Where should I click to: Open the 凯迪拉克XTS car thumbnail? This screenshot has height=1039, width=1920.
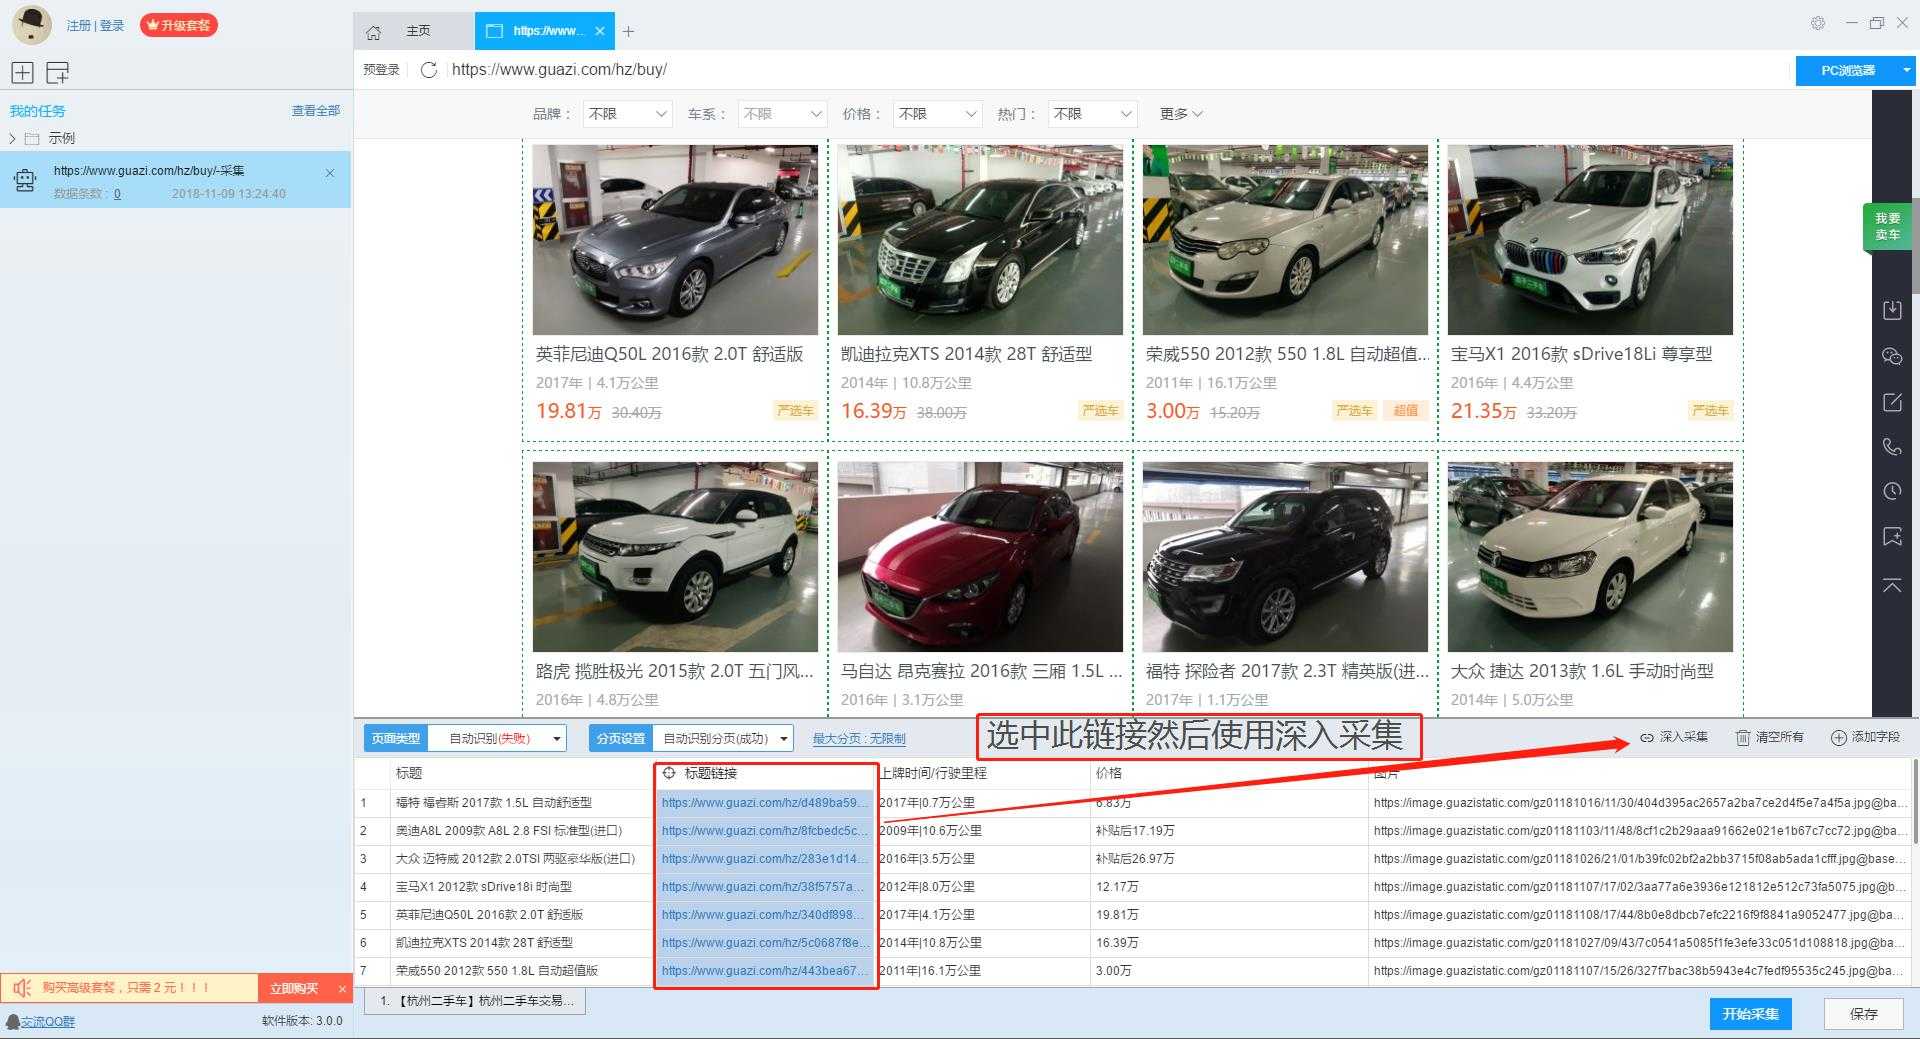coord(980,240)
